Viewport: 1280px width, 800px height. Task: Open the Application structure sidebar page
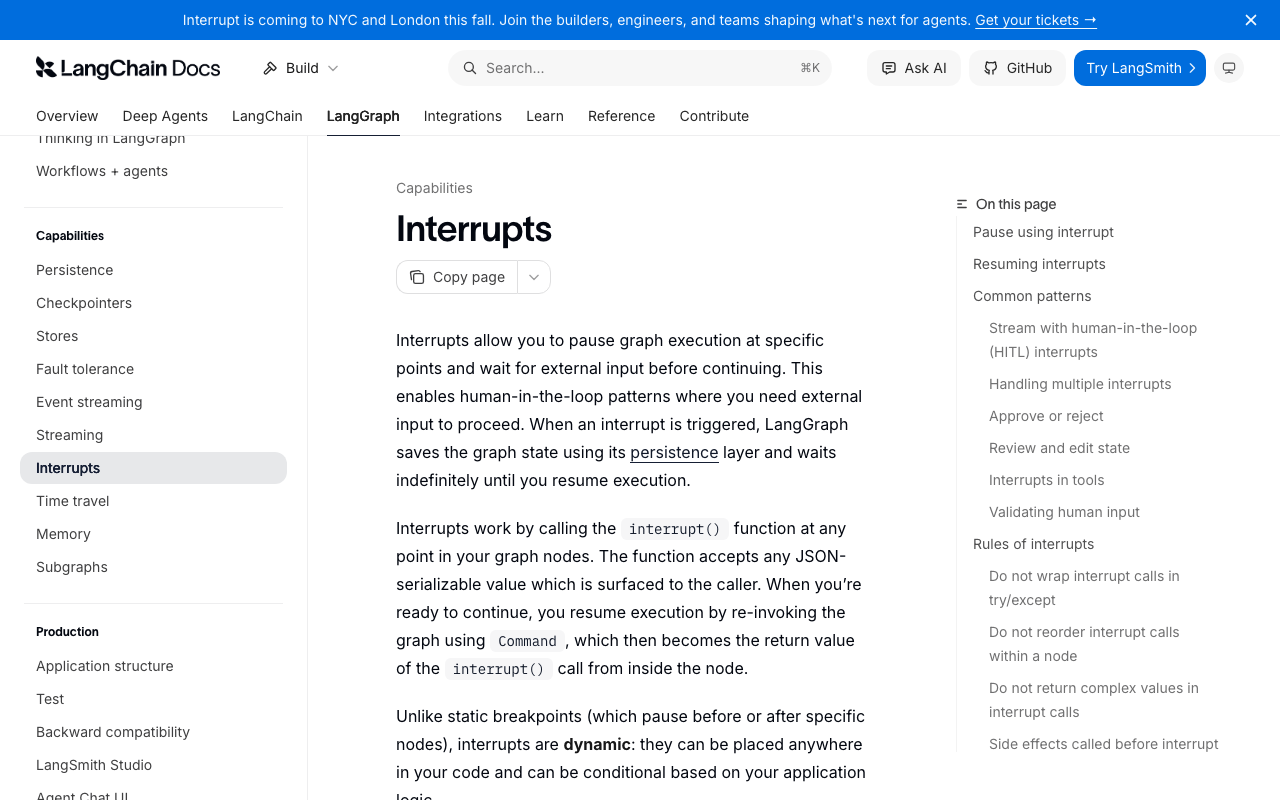click(153, 666)
